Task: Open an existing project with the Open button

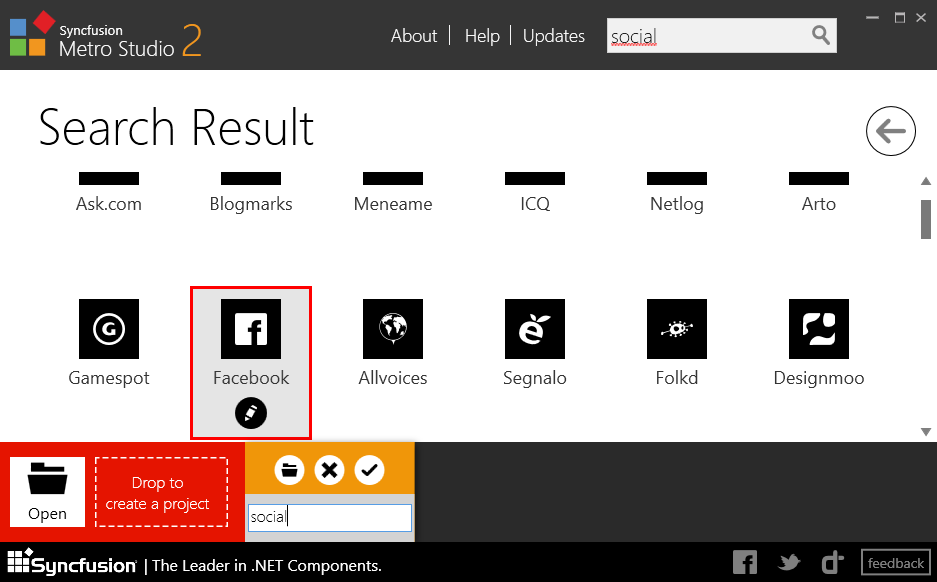Action: pyautogui.click(x=47, y=492)
